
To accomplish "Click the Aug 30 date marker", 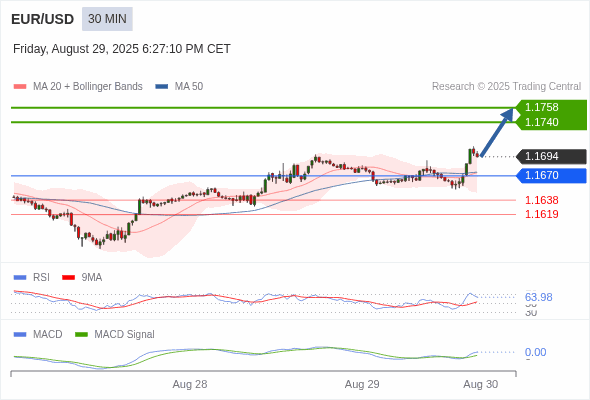I will point(481,384).
